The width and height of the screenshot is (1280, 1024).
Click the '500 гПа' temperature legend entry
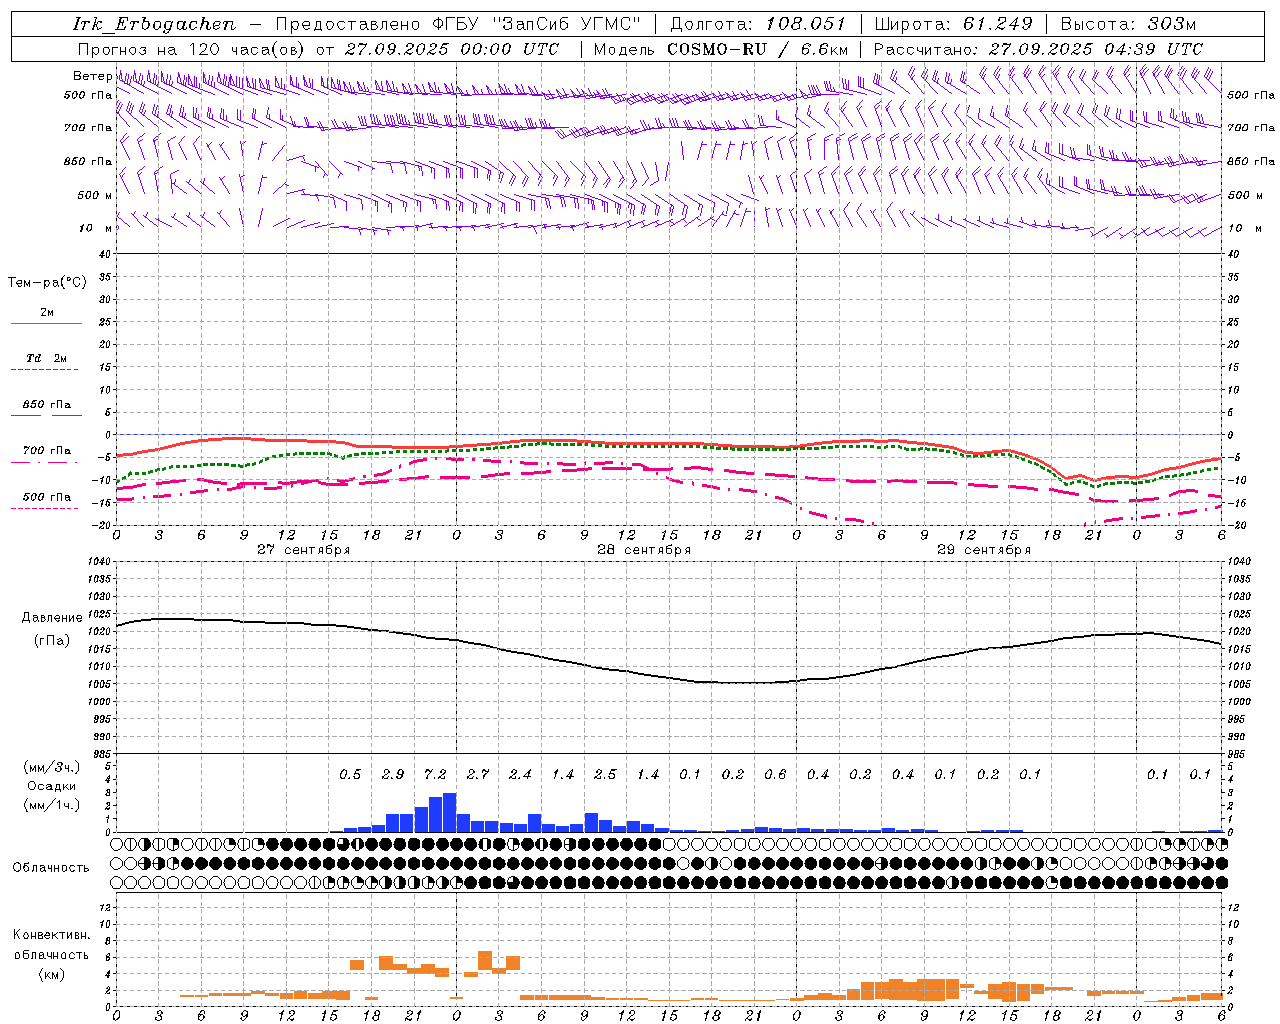point(46,497)
